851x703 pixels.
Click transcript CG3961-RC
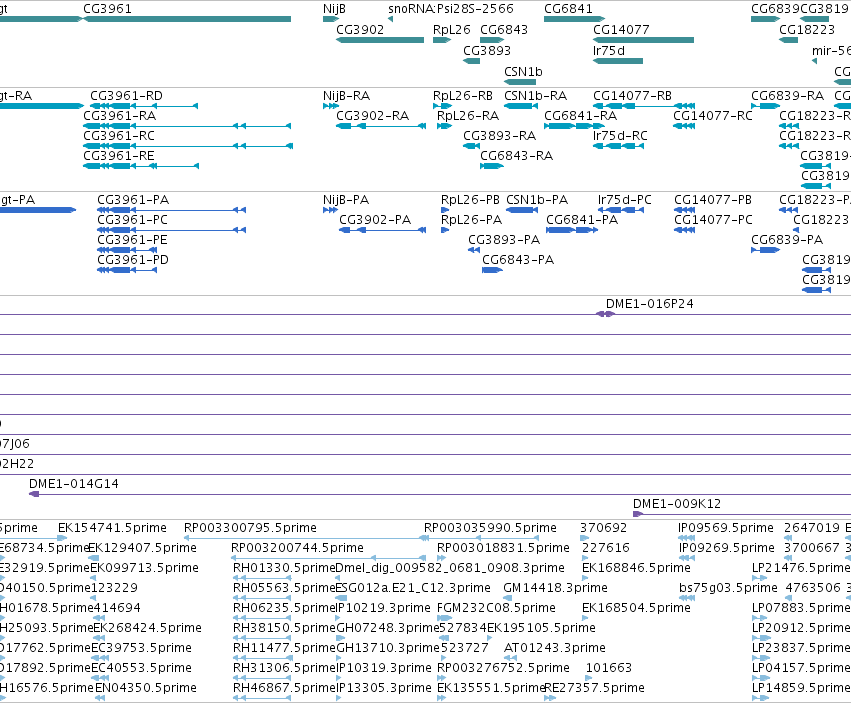[x=119, y=136]
